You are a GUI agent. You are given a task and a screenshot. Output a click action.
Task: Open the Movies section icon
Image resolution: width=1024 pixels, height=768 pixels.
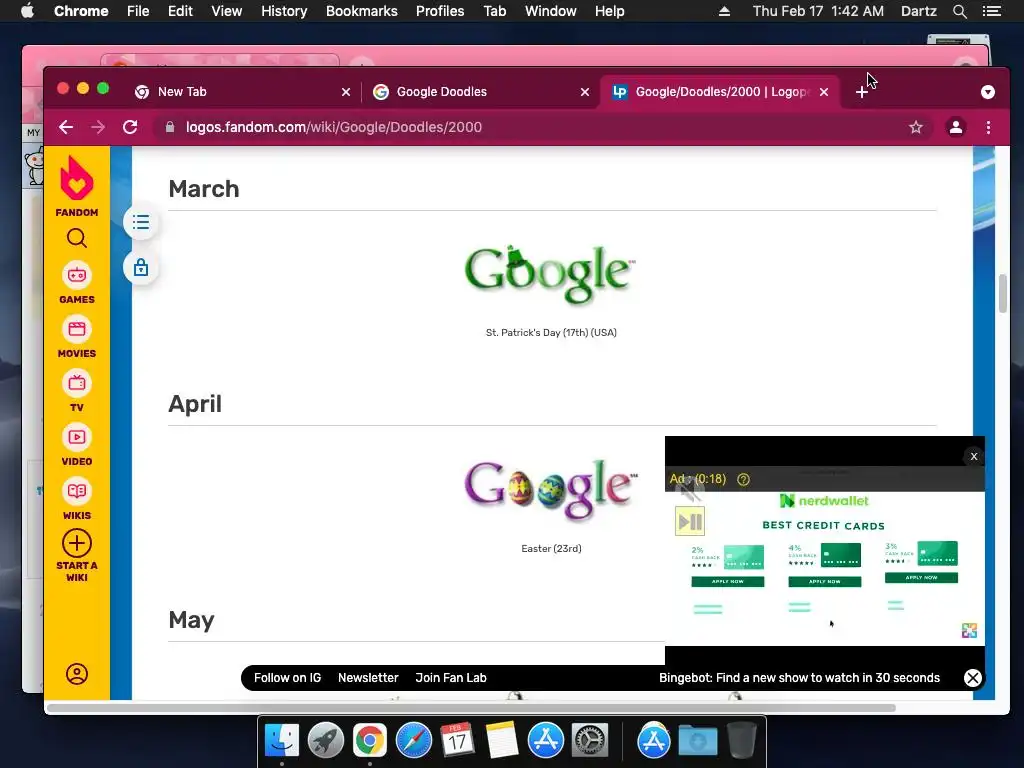click(76, 329)
